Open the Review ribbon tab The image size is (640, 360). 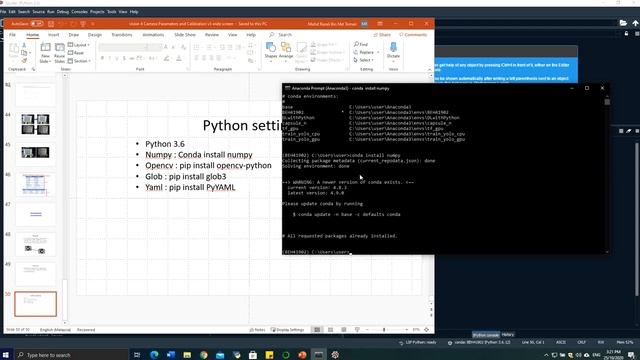pyautogui.click(x=212, y=35)
